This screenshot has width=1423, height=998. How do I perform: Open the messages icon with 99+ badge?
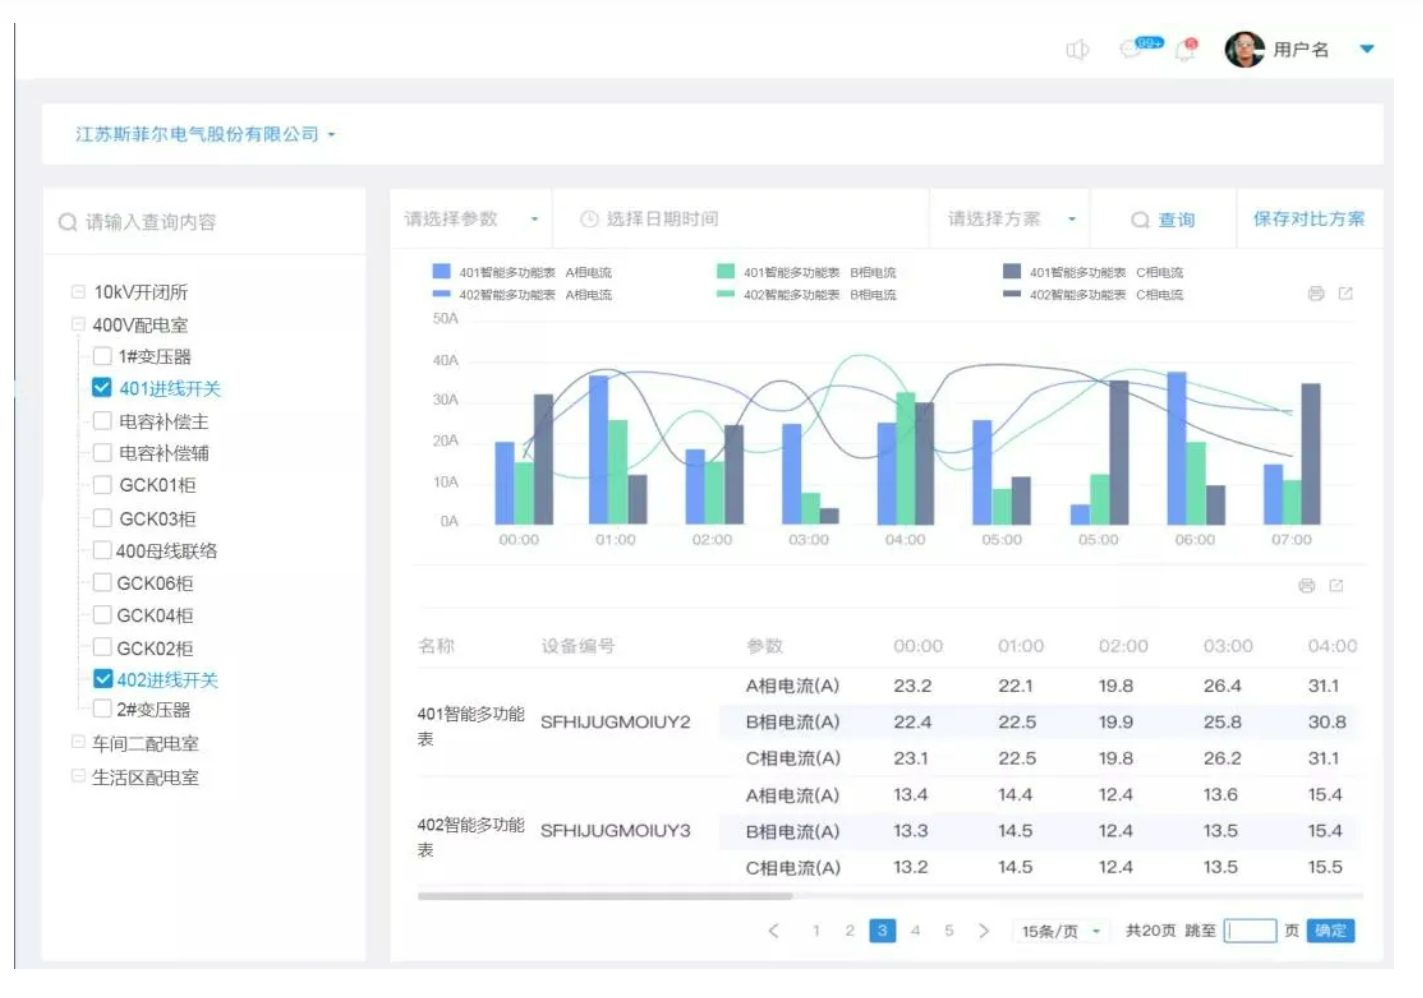coord(1134,49)
